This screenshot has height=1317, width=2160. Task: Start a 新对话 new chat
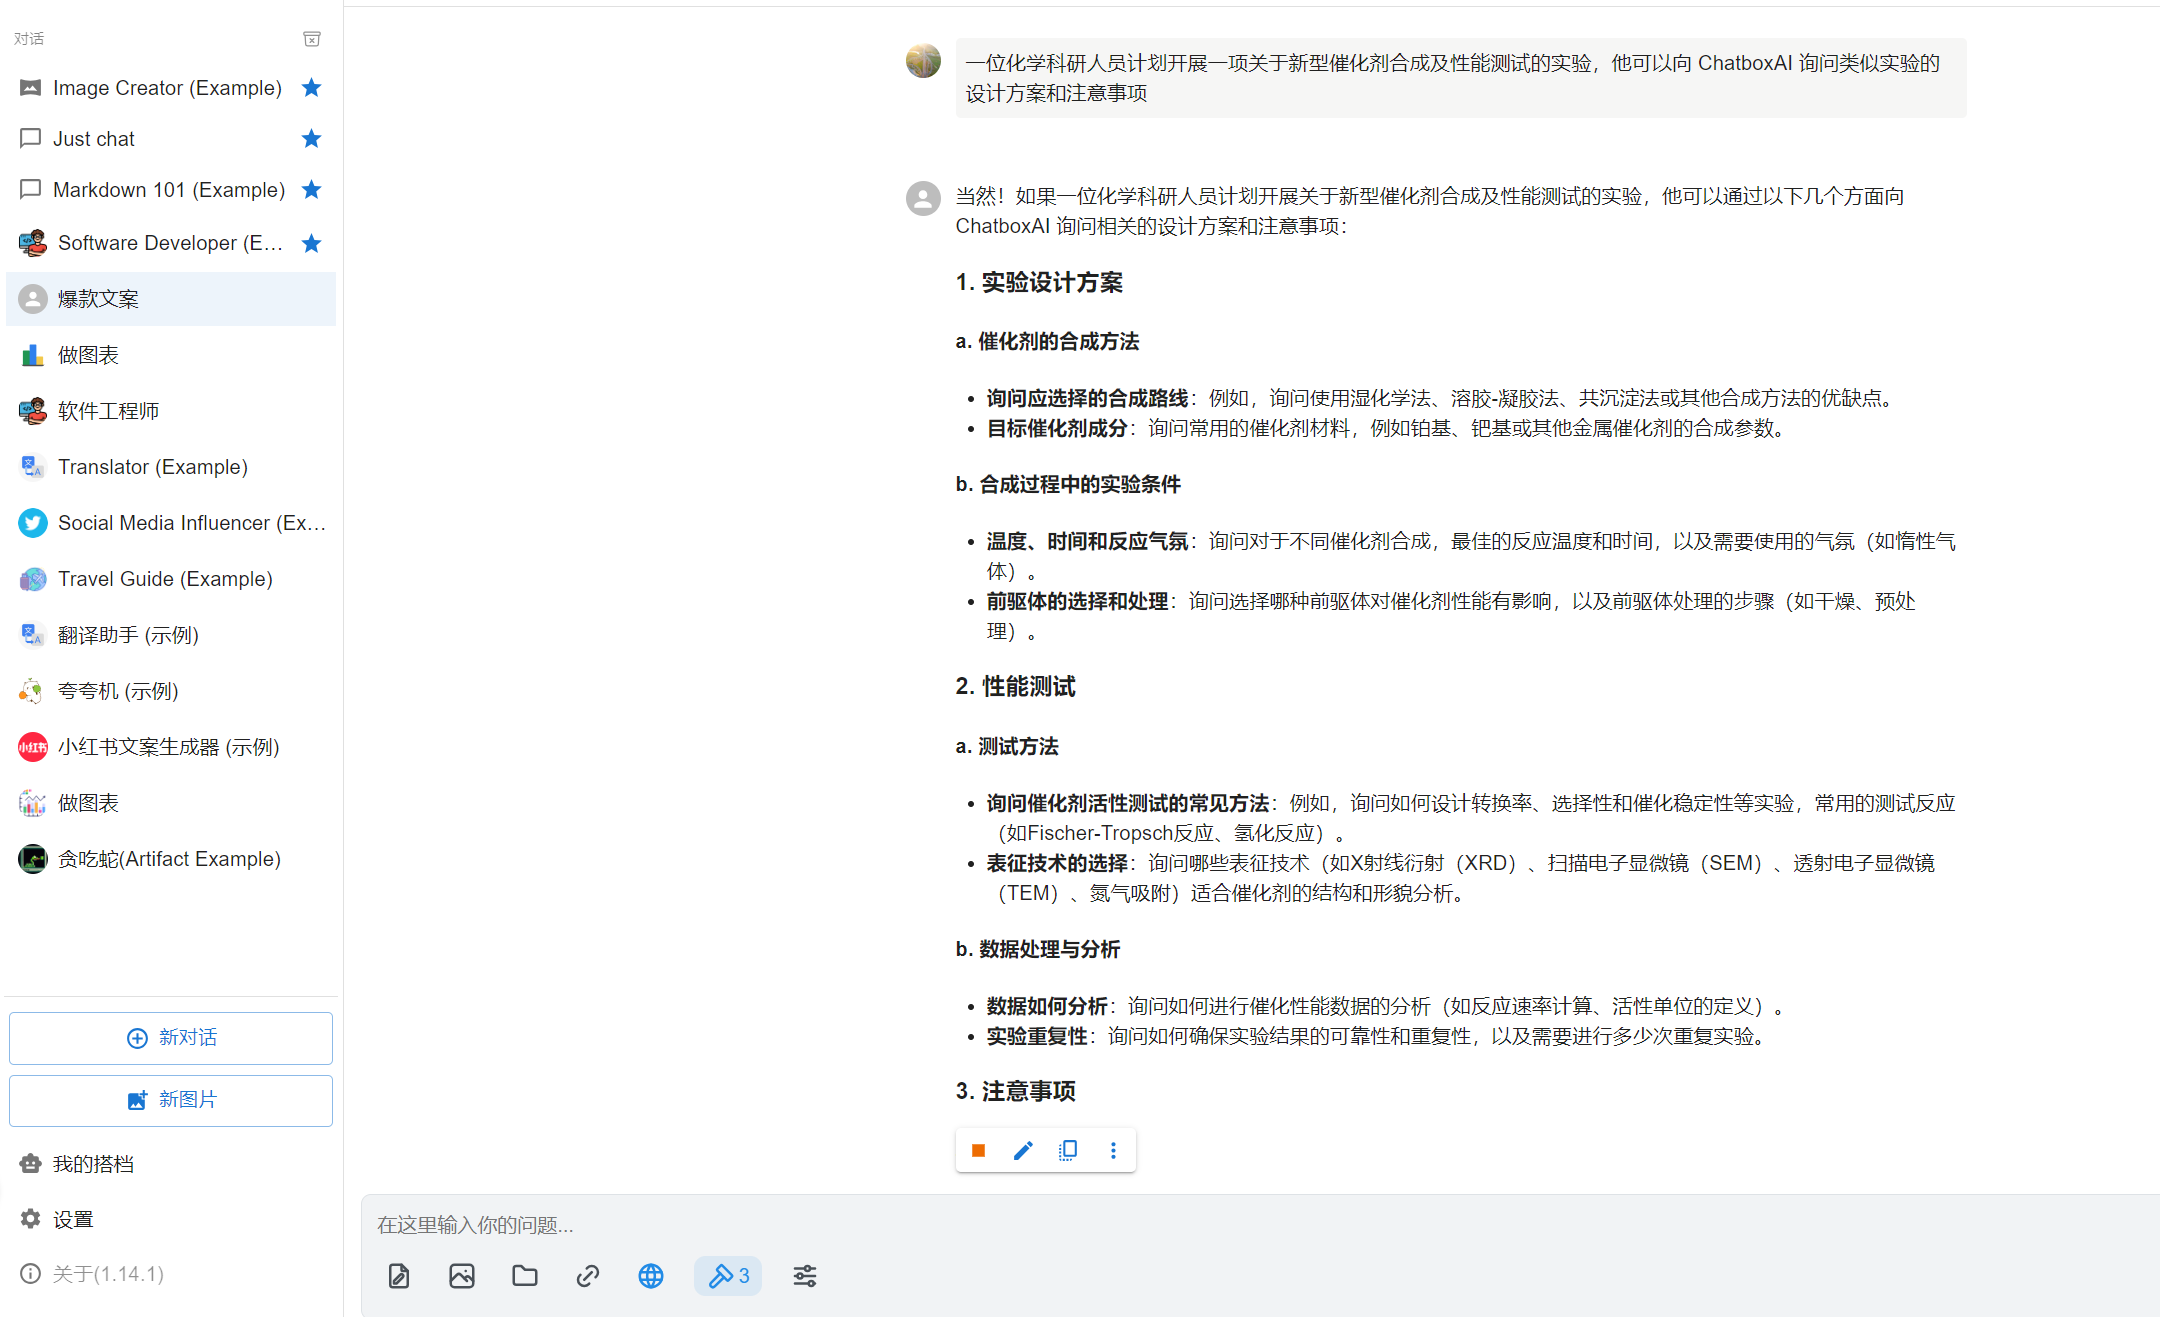171,1038
